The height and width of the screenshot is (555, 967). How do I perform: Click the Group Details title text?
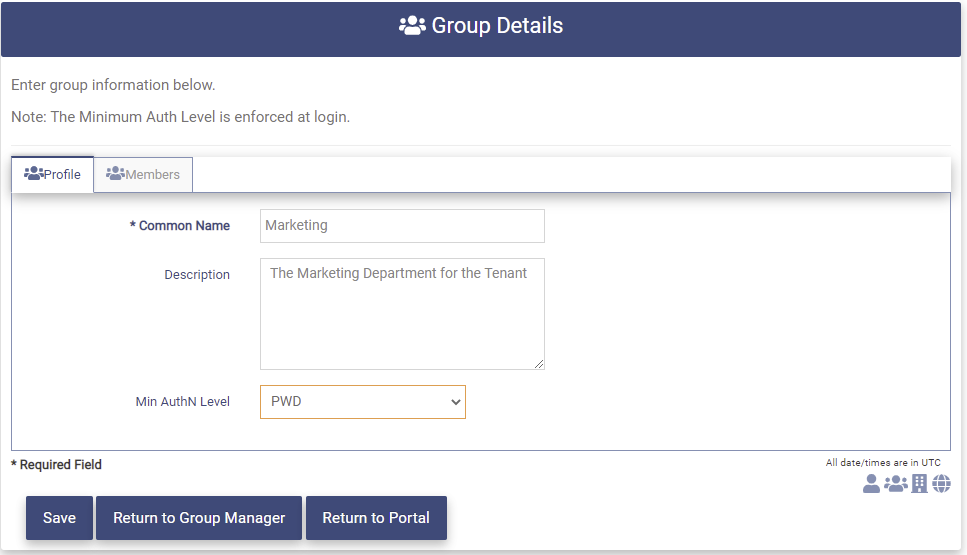497,26
